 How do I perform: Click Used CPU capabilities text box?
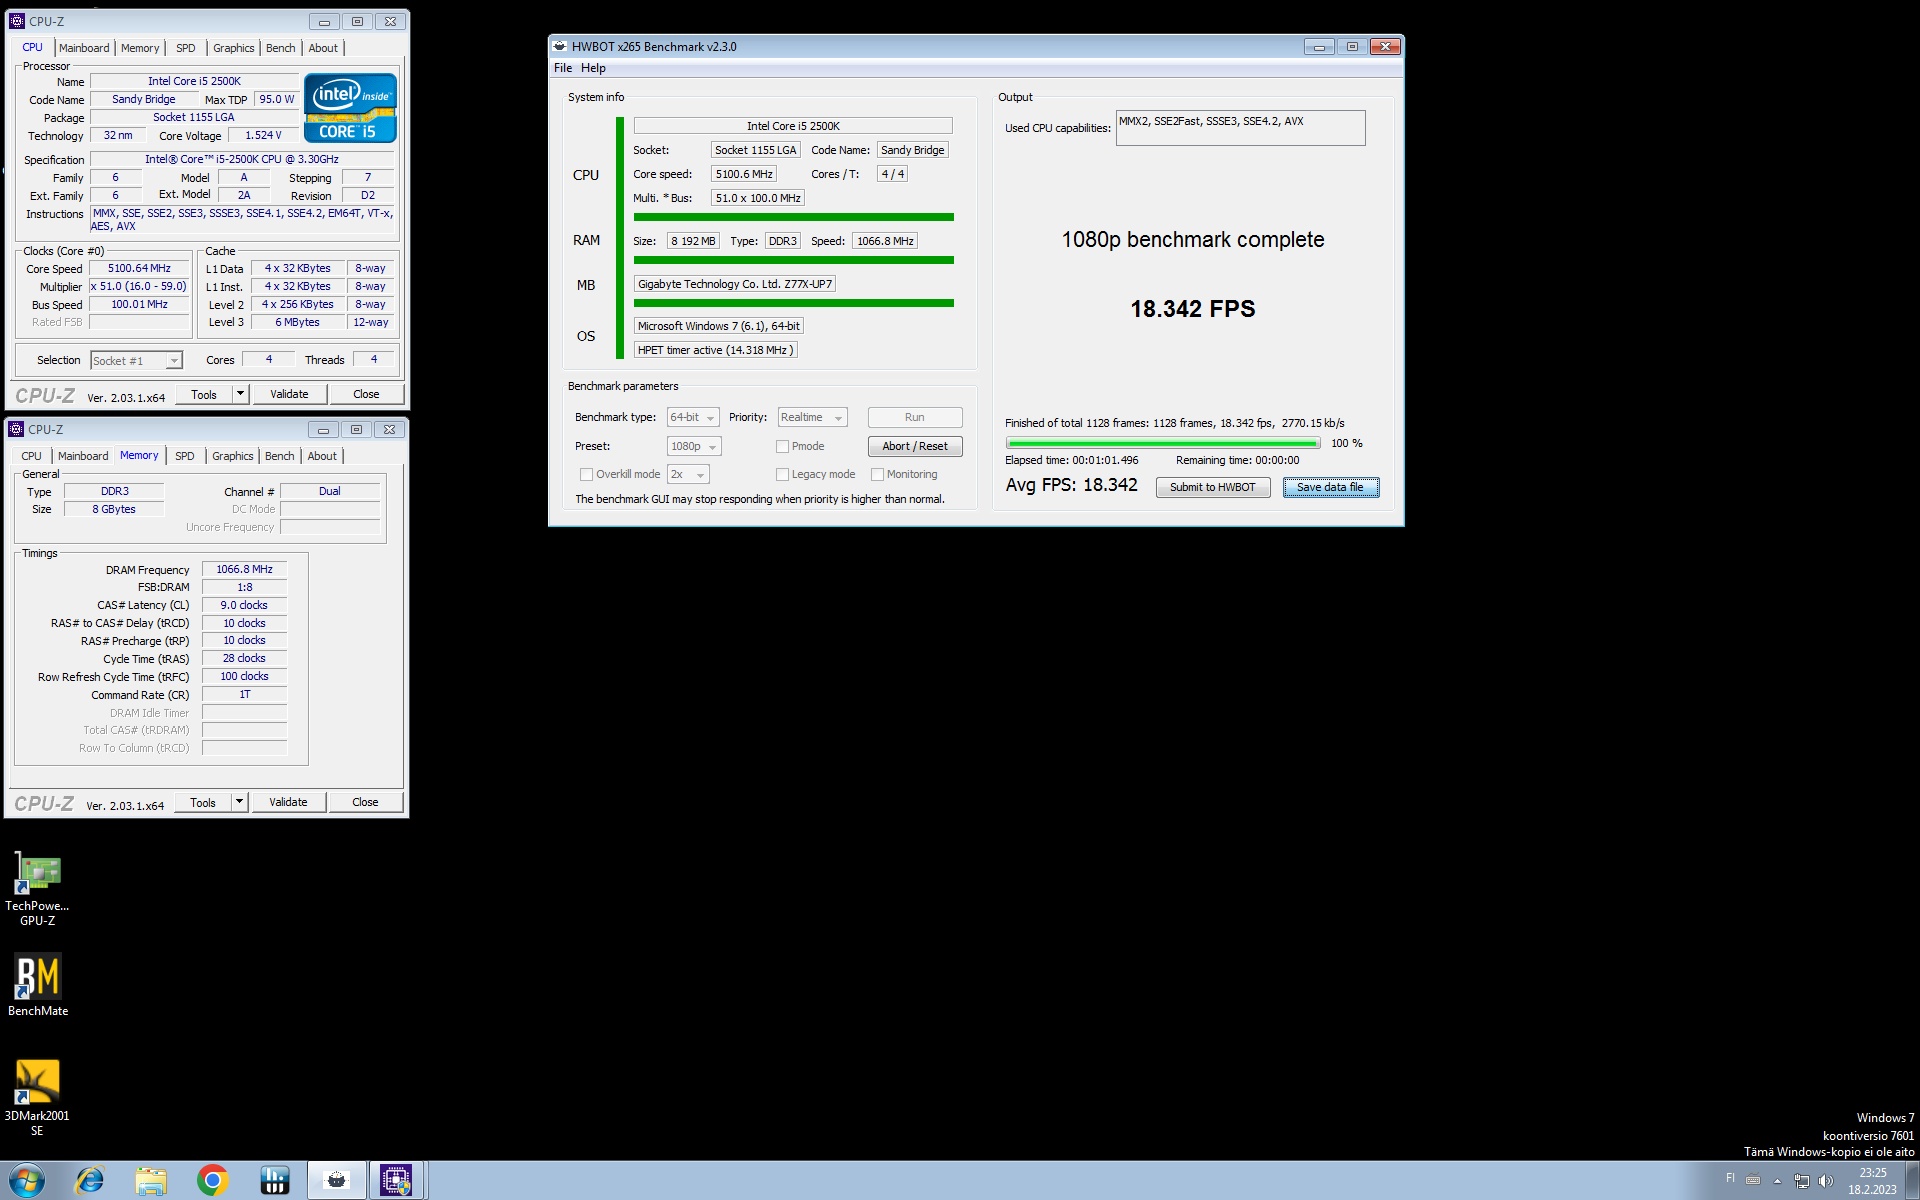tap(1240, 128)
